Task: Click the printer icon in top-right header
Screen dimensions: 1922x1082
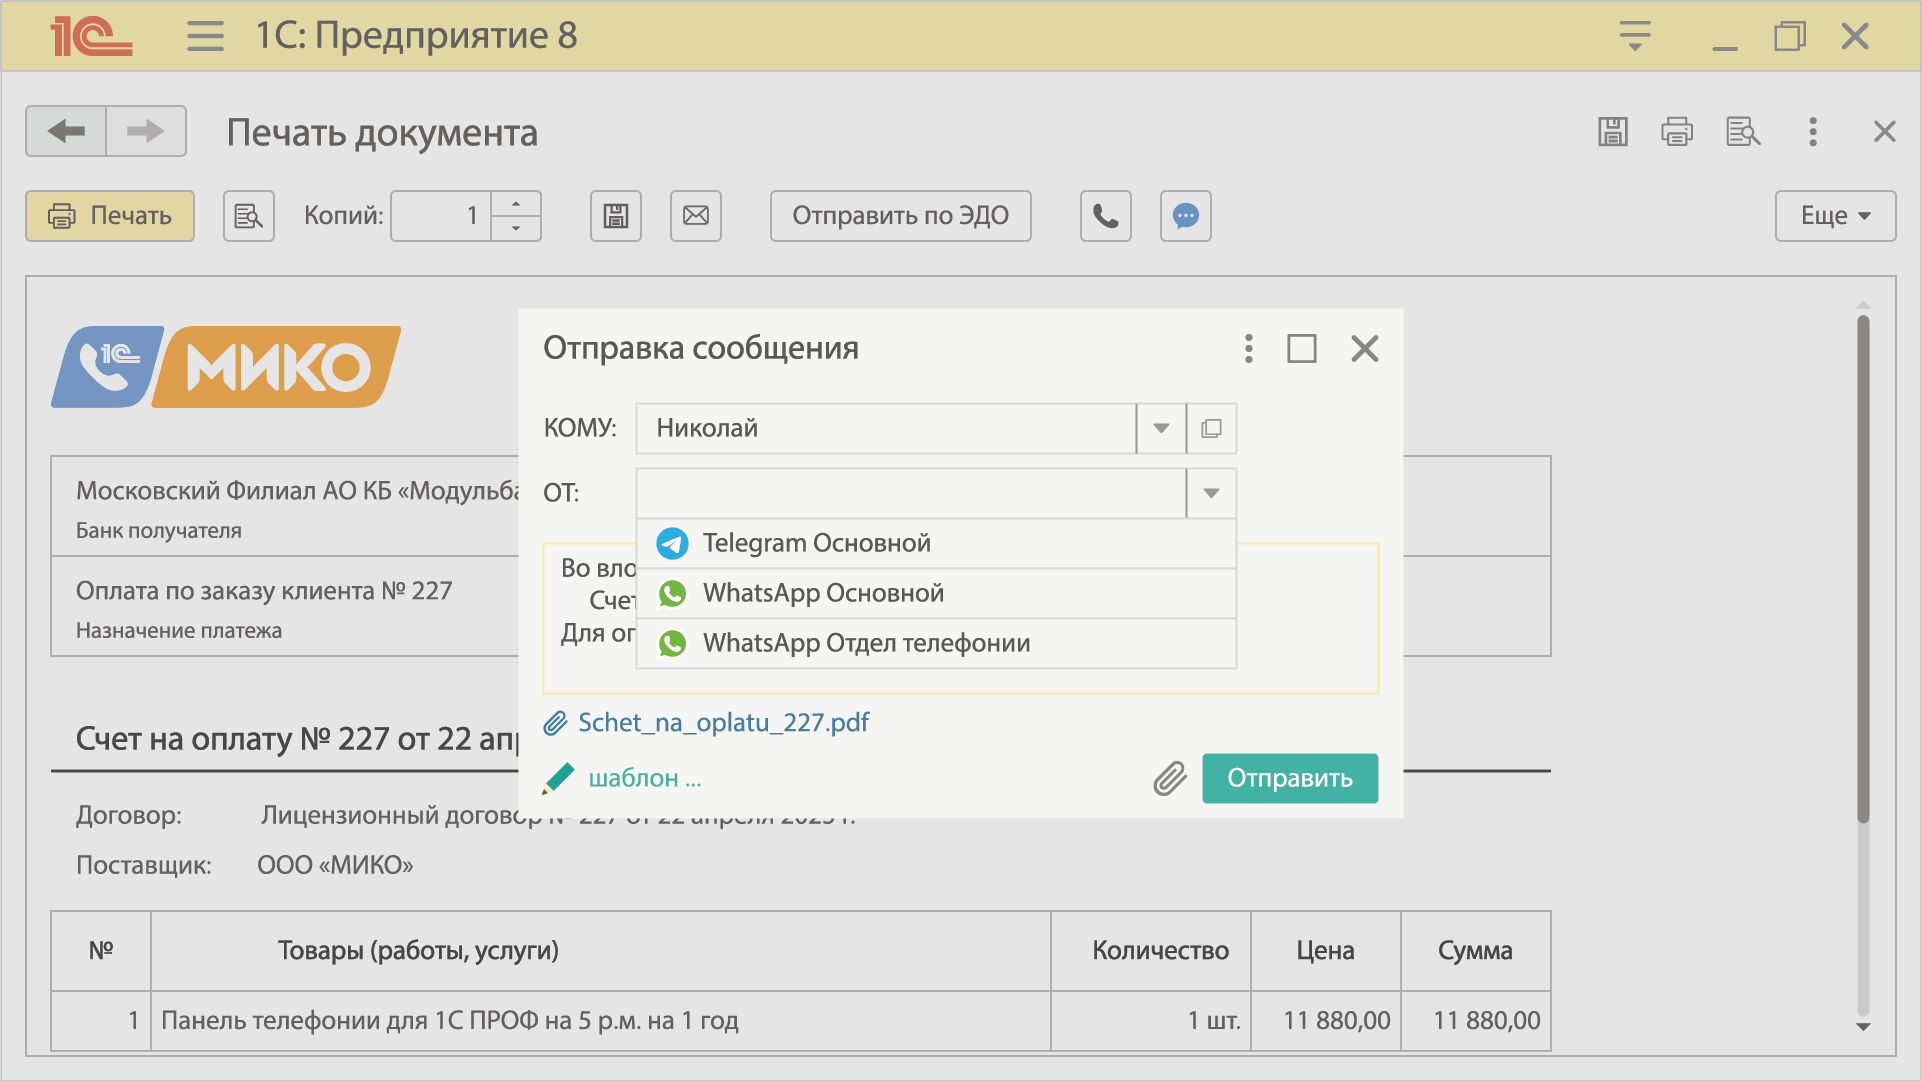Action: 1677,132
